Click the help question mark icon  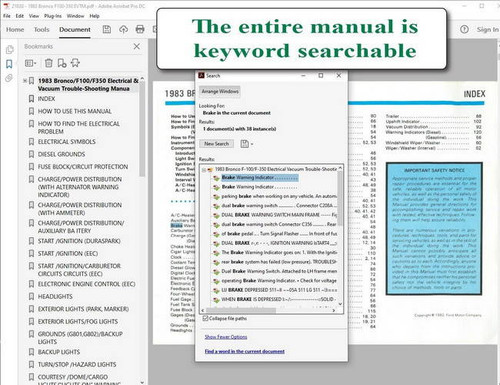[x=464, y=29]
